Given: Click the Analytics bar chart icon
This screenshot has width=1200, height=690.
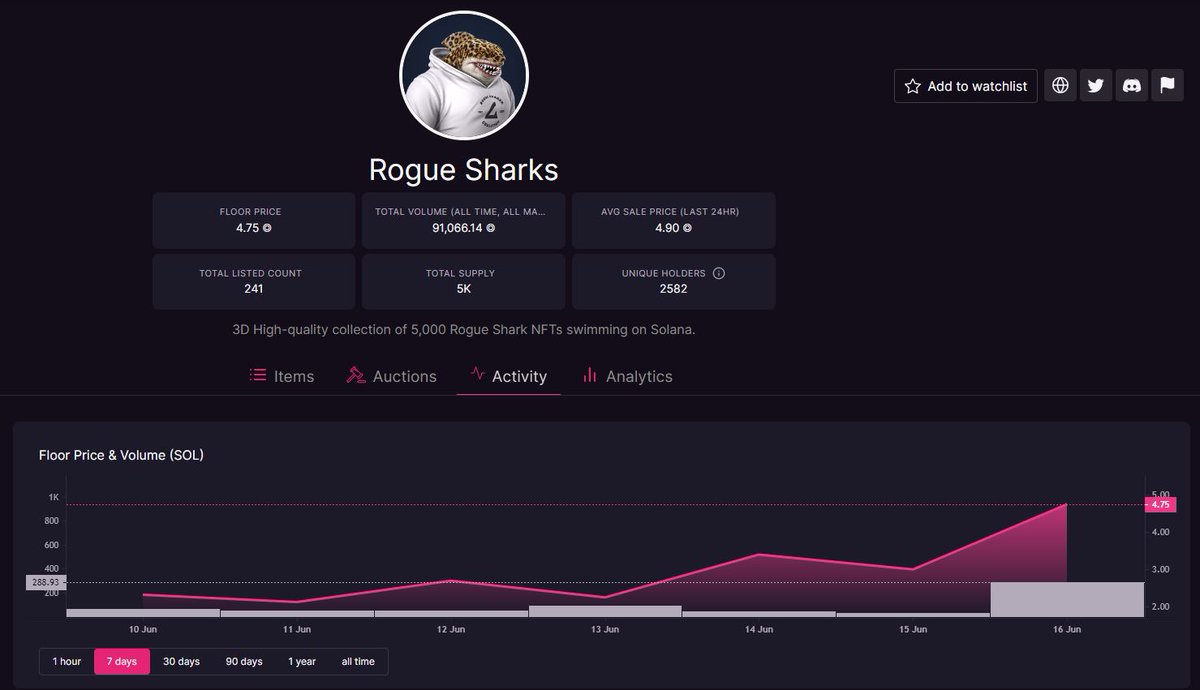Looking at the screenshot, I should tap(589, 375).
